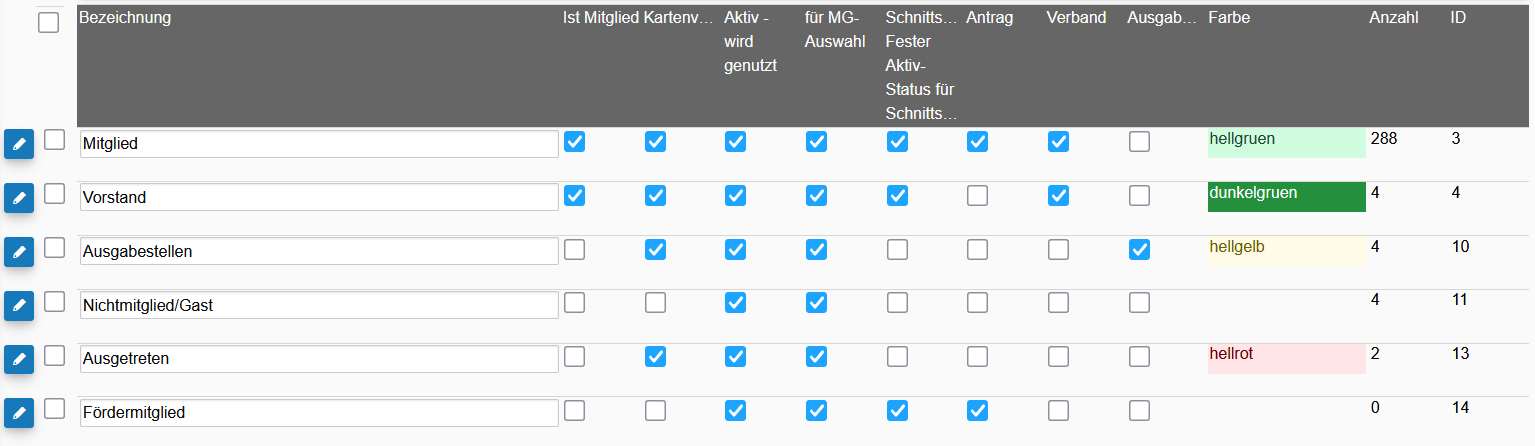Check the Verband box for Fördermitglied

pos(1058,410)
